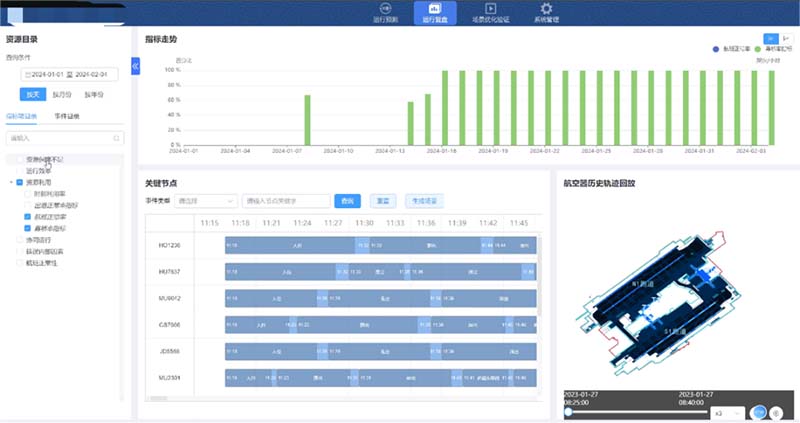The image size is (800, 423).
Task: Toggle the 资源利用 parent checkbox
Action: 19,182
